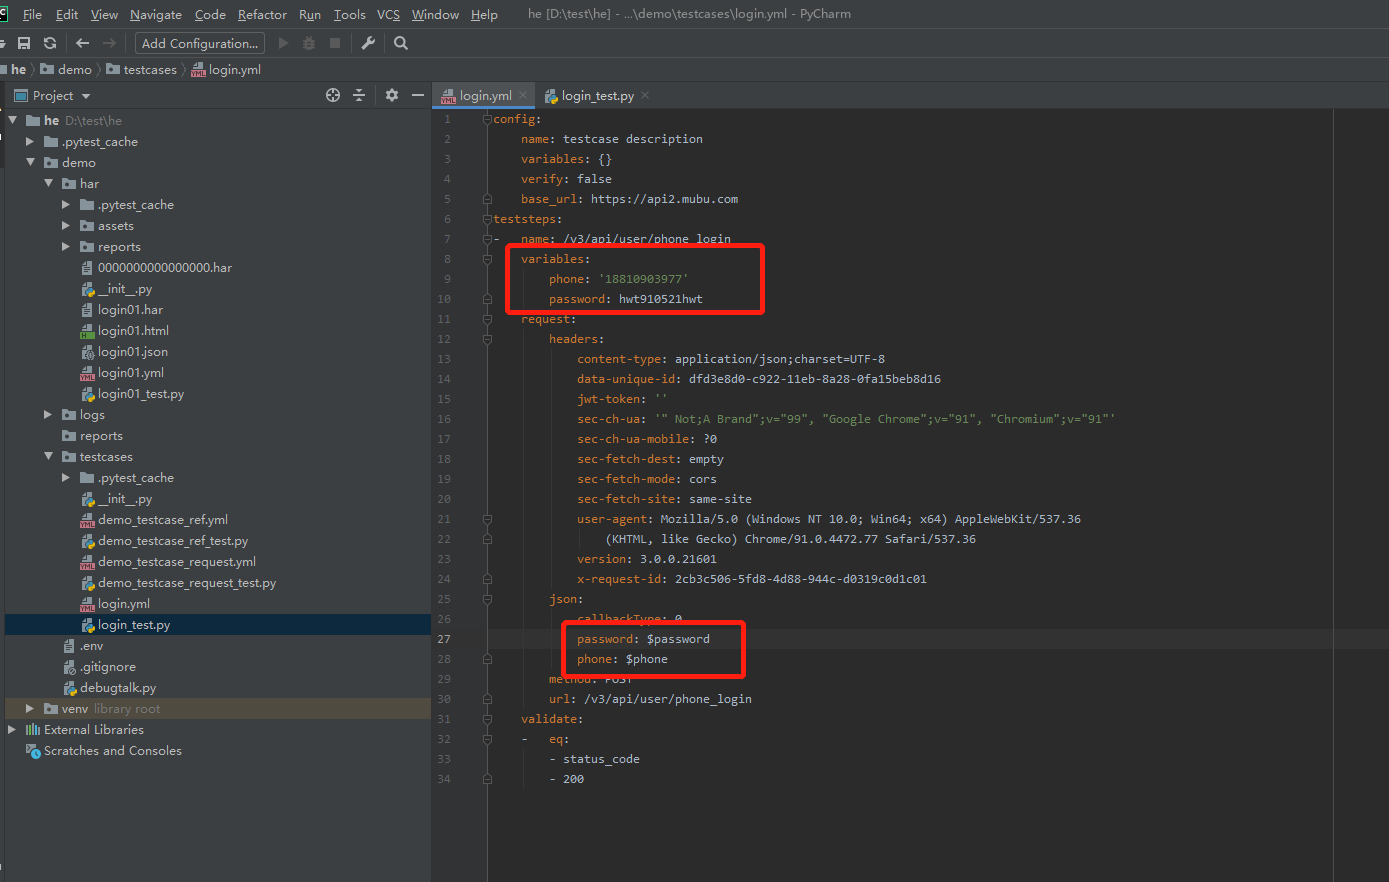
Task: Open Project panel gear options
Action: [x=392, y=95]
